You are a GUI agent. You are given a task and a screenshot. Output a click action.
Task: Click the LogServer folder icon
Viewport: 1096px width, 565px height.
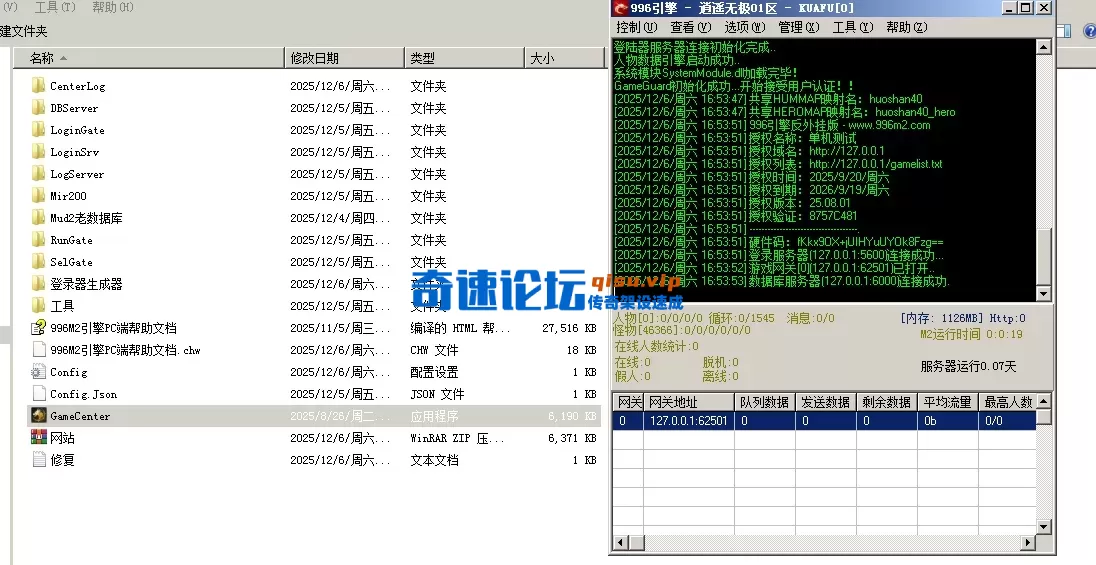point(38,174)
